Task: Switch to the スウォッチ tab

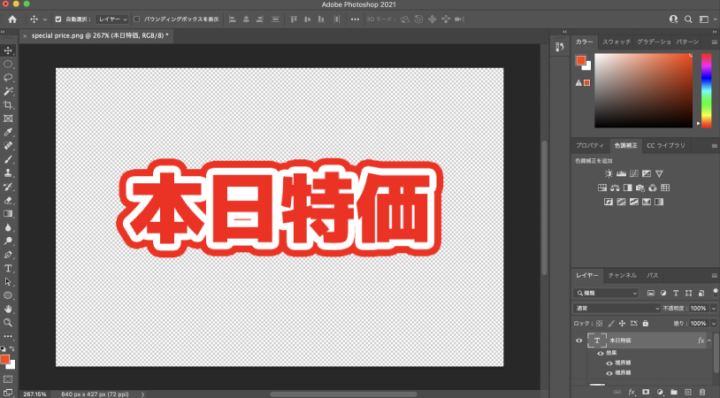Action: click(x=616, y=42)
